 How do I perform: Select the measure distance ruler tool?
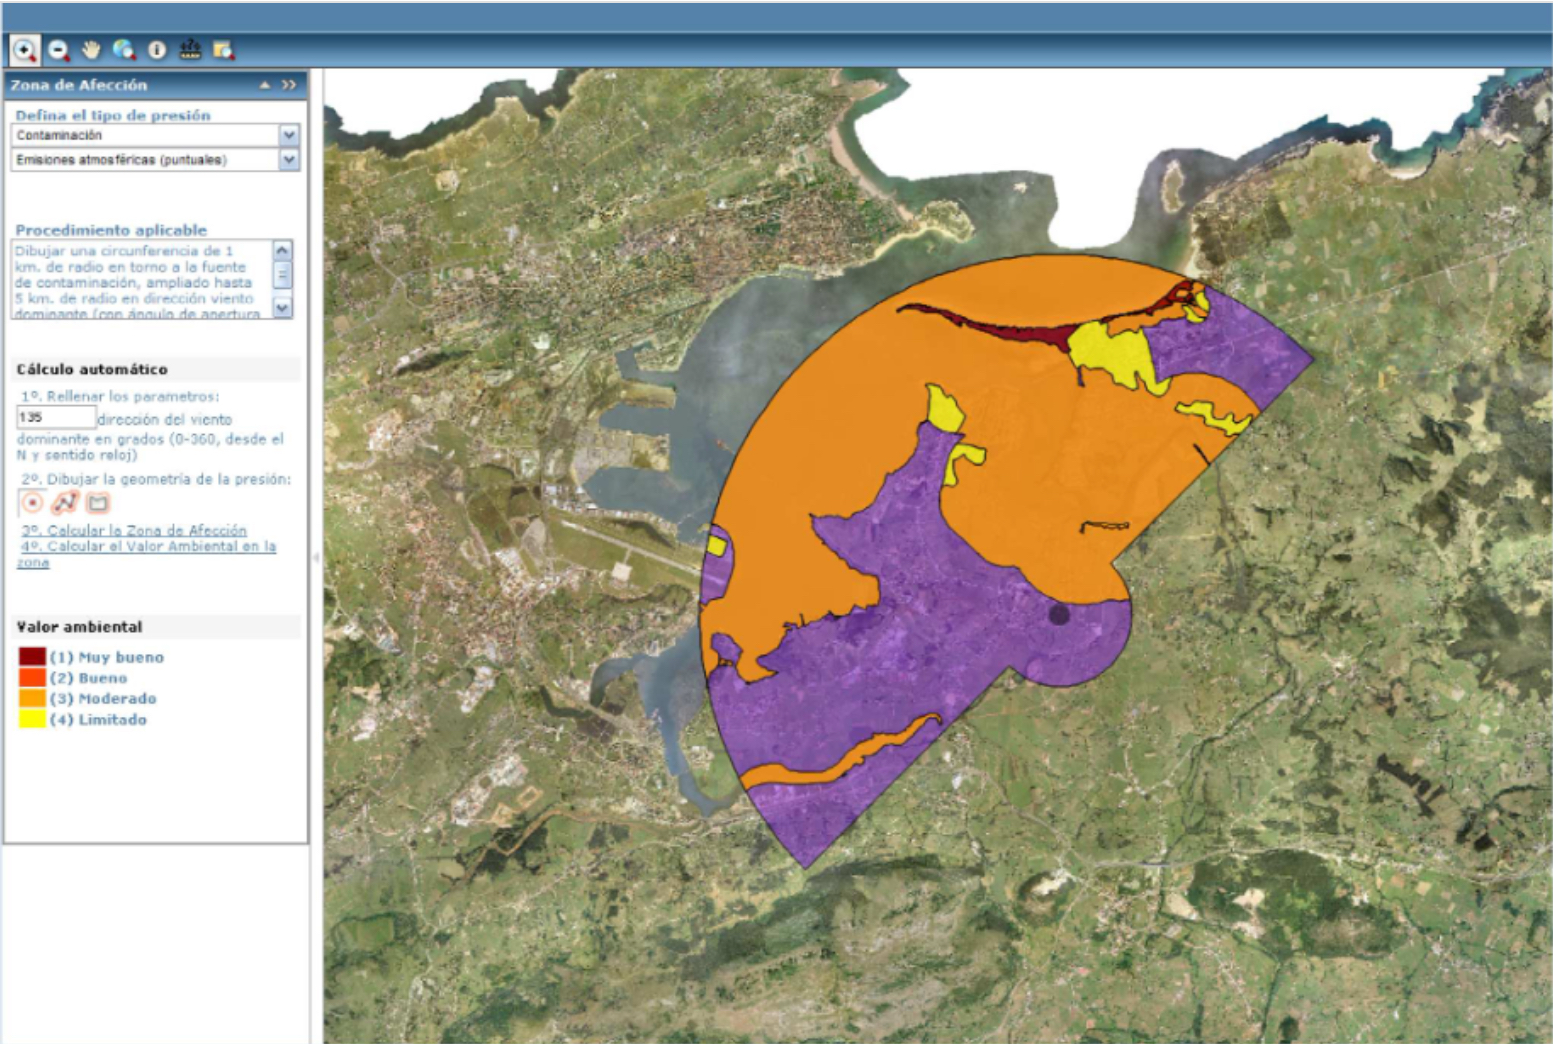[190, 49]
